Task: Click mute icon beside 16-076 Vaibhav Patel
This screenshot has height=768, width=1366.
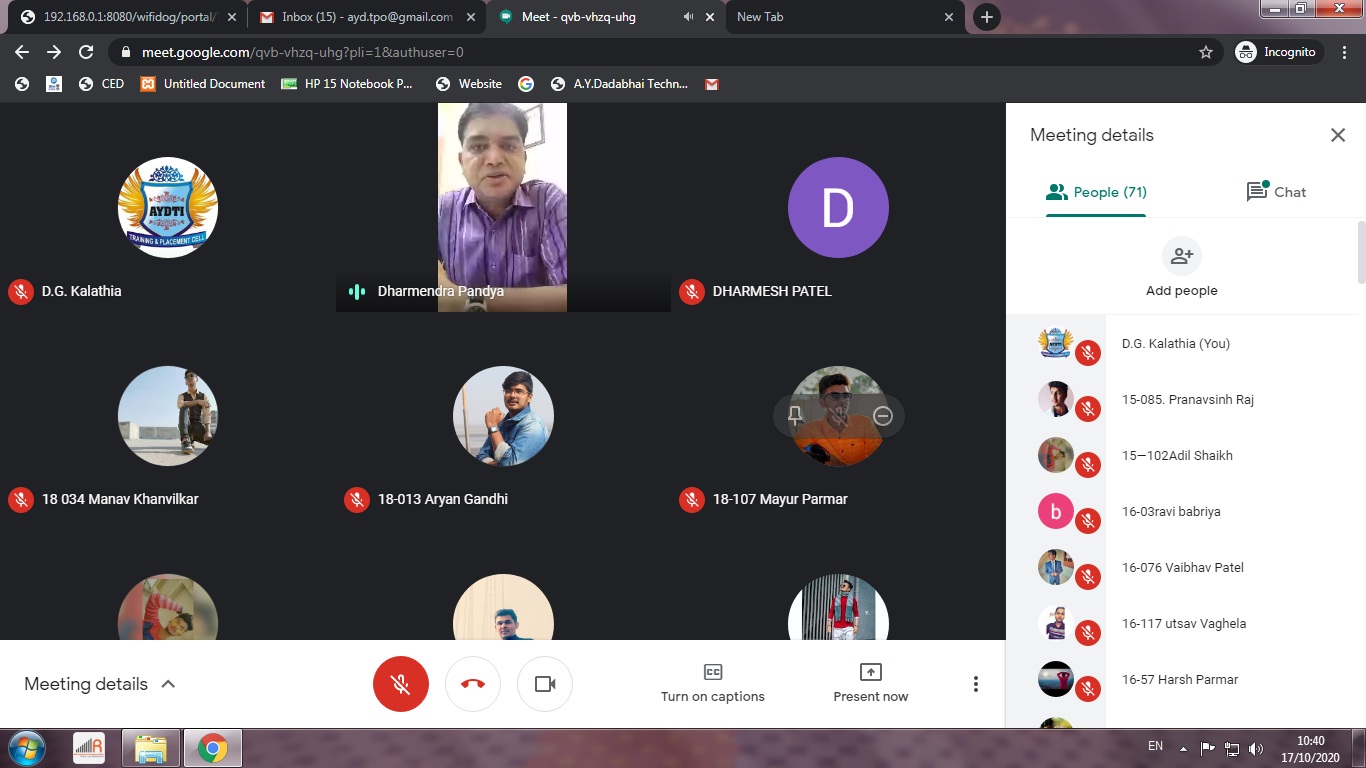Action: pyautogui.click(x=1088, y=576)
